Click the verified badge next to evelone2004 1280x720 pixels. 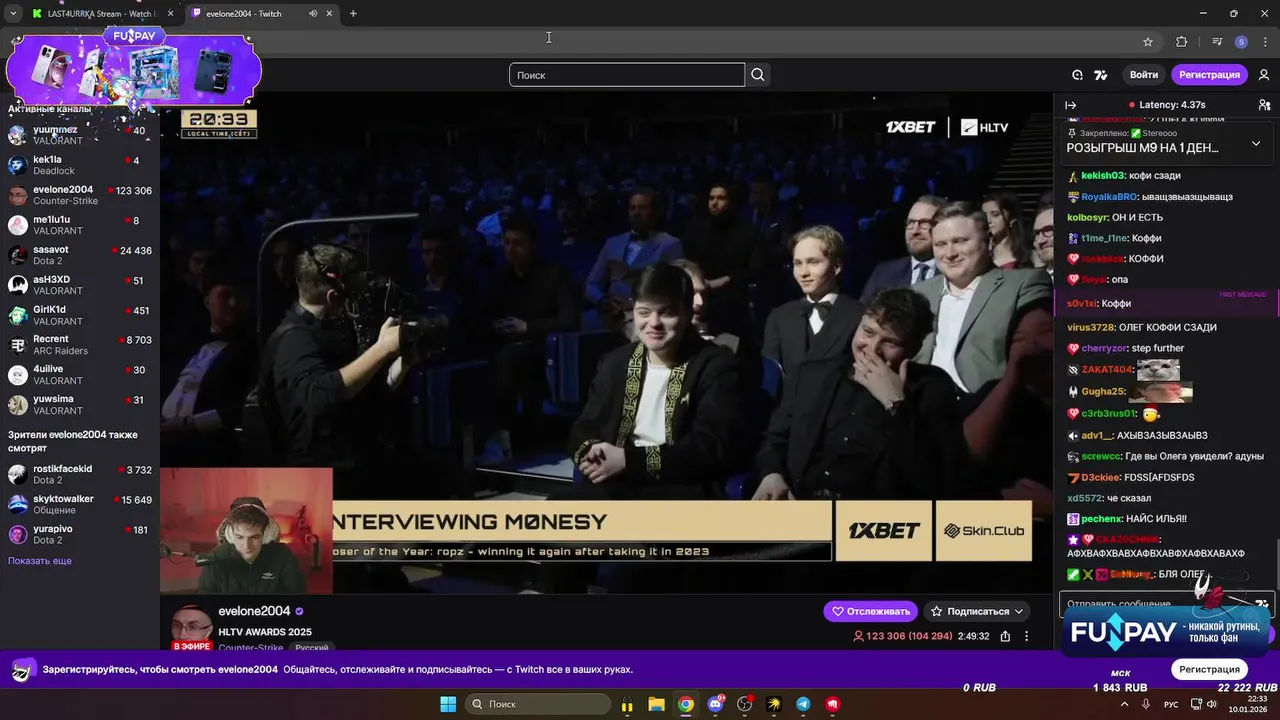tap(299, 611)
